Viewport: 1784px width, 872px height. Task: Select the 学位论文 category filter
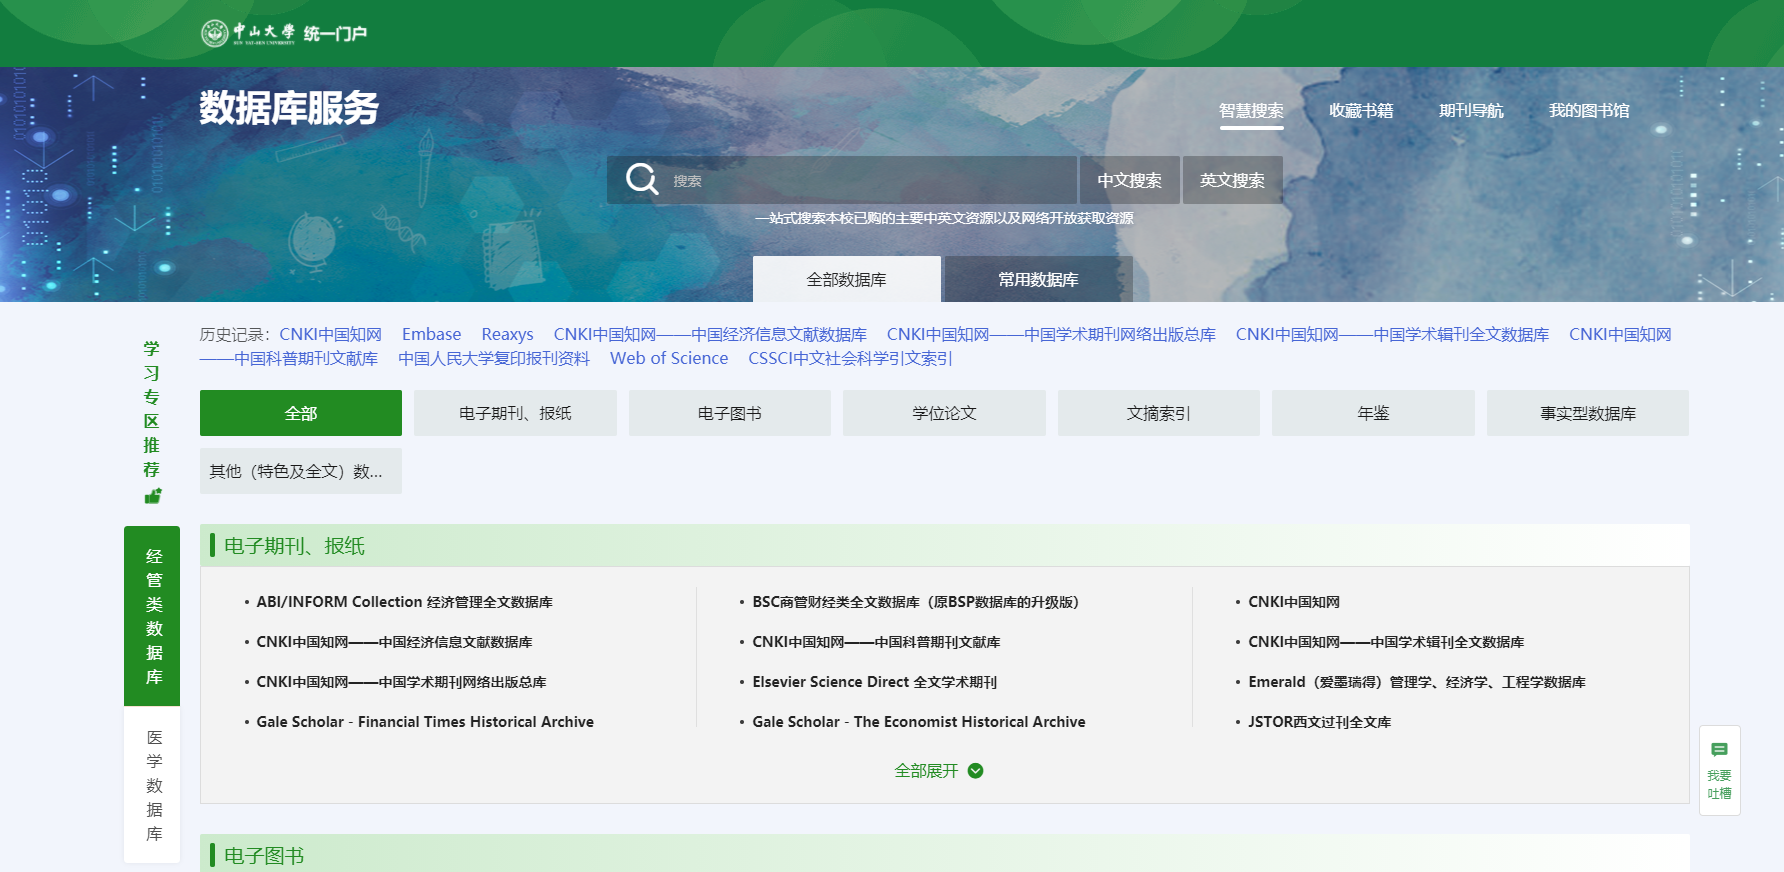coord(944,413)
